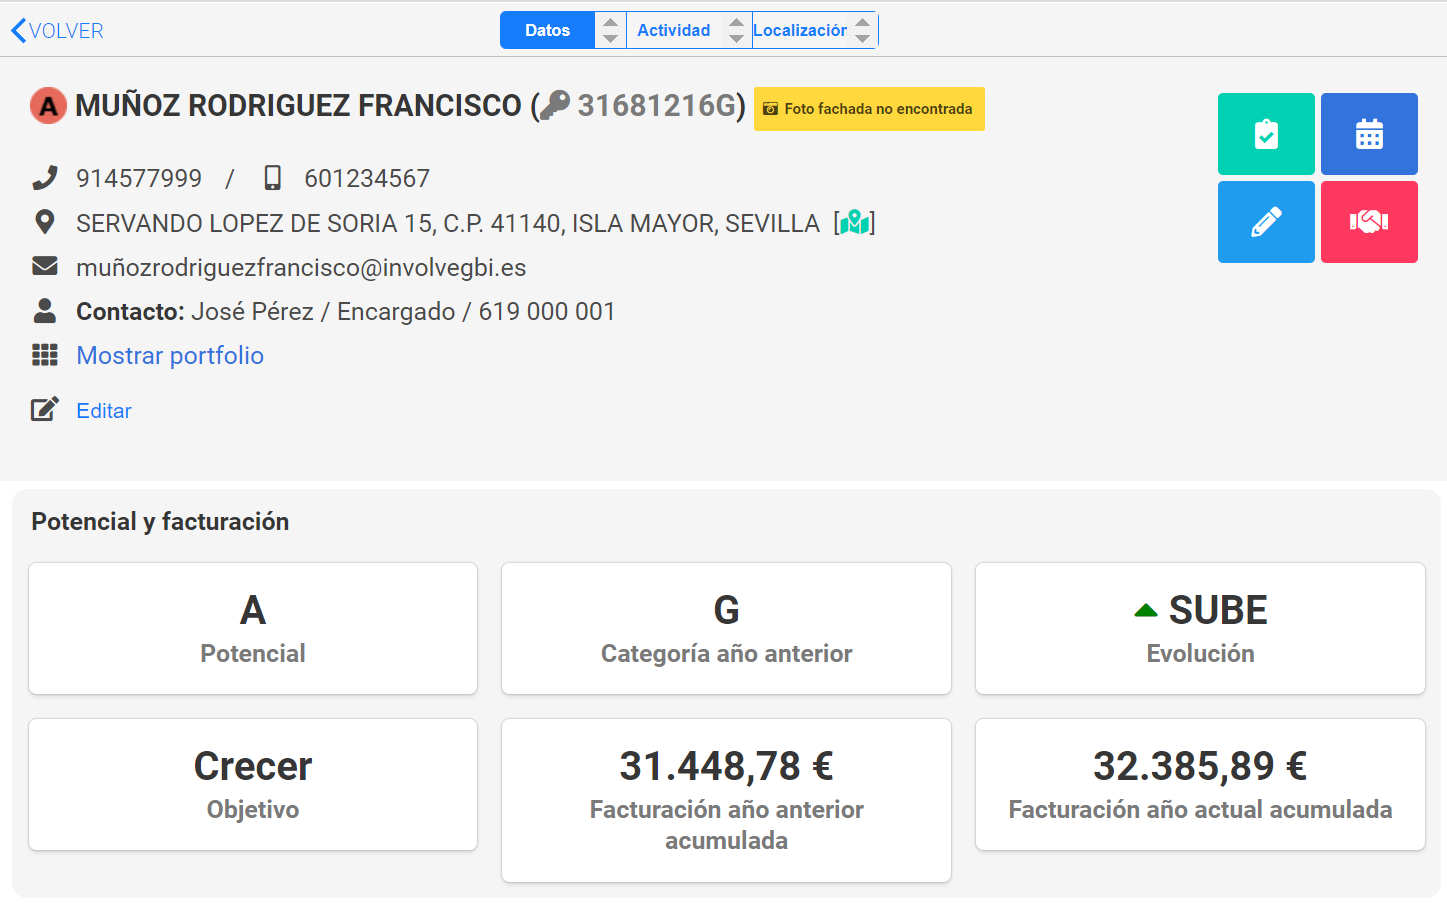Screen dimensions: 1447x904
Task: Click the green up arrow beside SUBE
Action: pyautogui.click(x=1146, y=610)
